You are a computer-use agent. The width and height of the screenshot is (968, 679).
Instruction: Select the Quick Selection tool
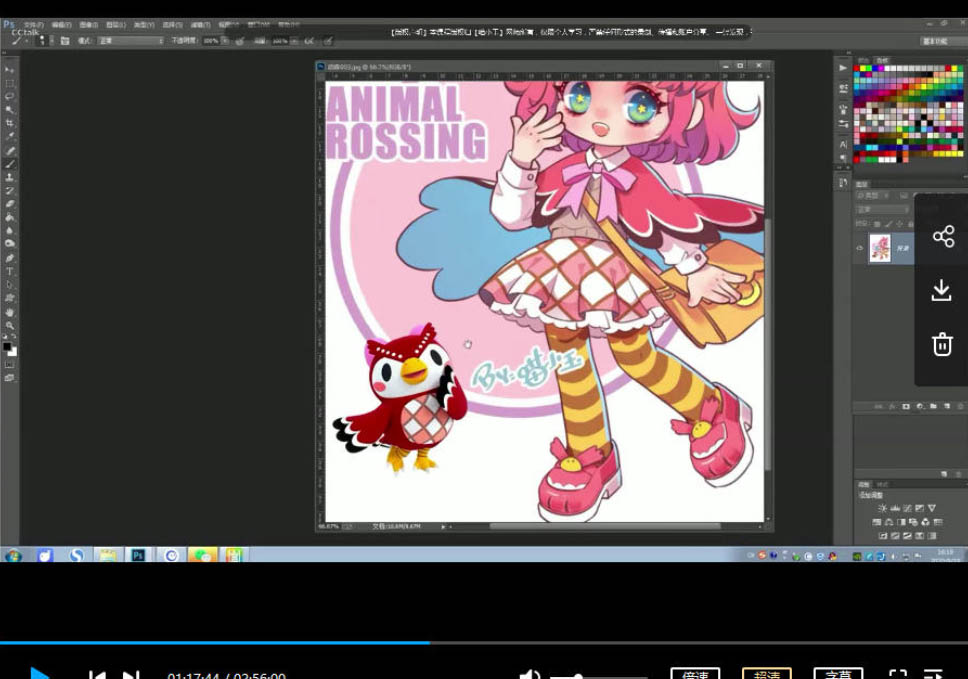[9, 110]
